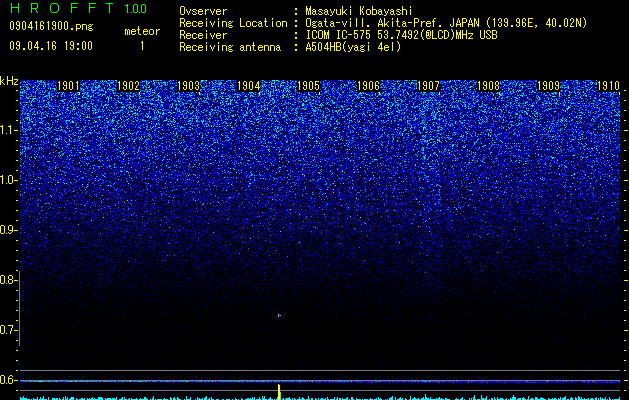Screen dimensions: 629x400
Task: Click the 1905 time marker
Action: [x=308, y=86]
